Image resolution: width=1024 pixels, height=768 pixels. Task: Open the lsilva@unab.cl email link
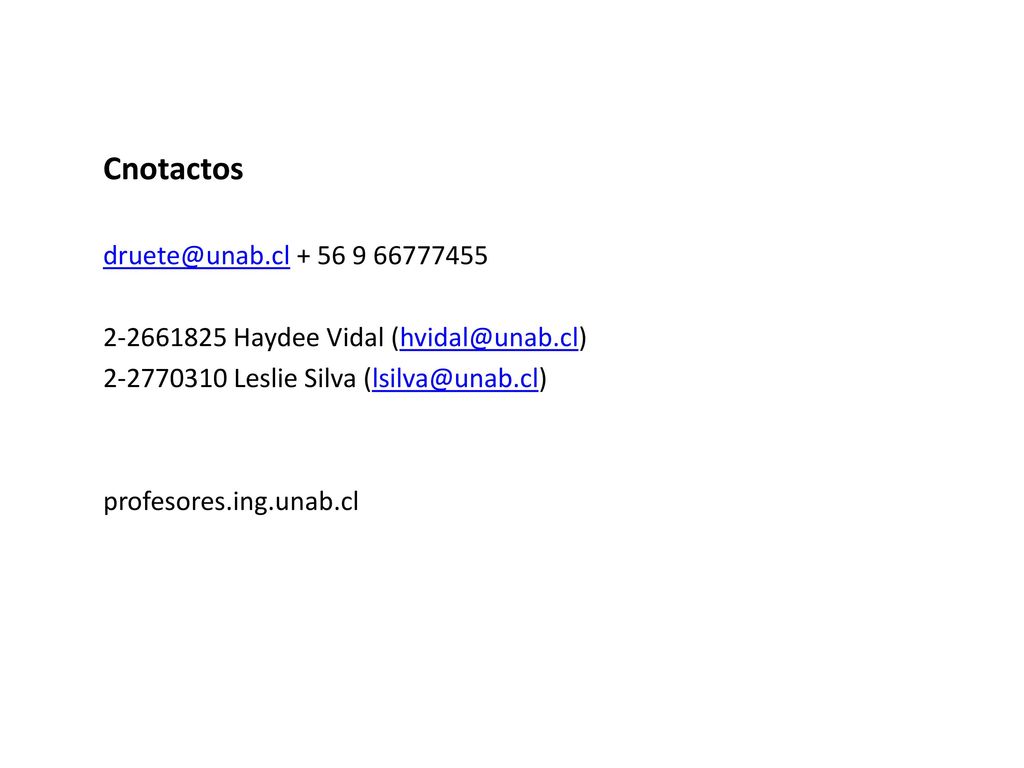click(455, 378)
